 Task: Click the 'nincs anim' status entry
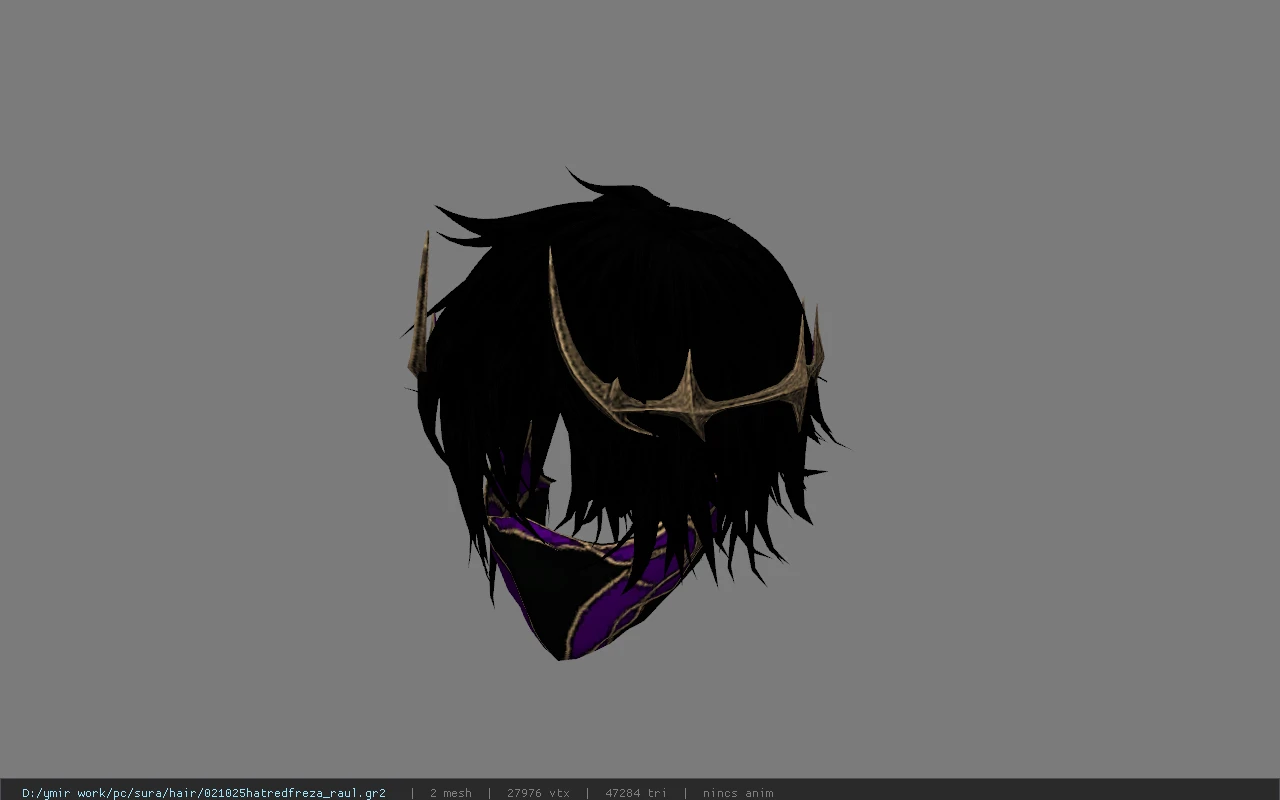(x=737, y=793)
